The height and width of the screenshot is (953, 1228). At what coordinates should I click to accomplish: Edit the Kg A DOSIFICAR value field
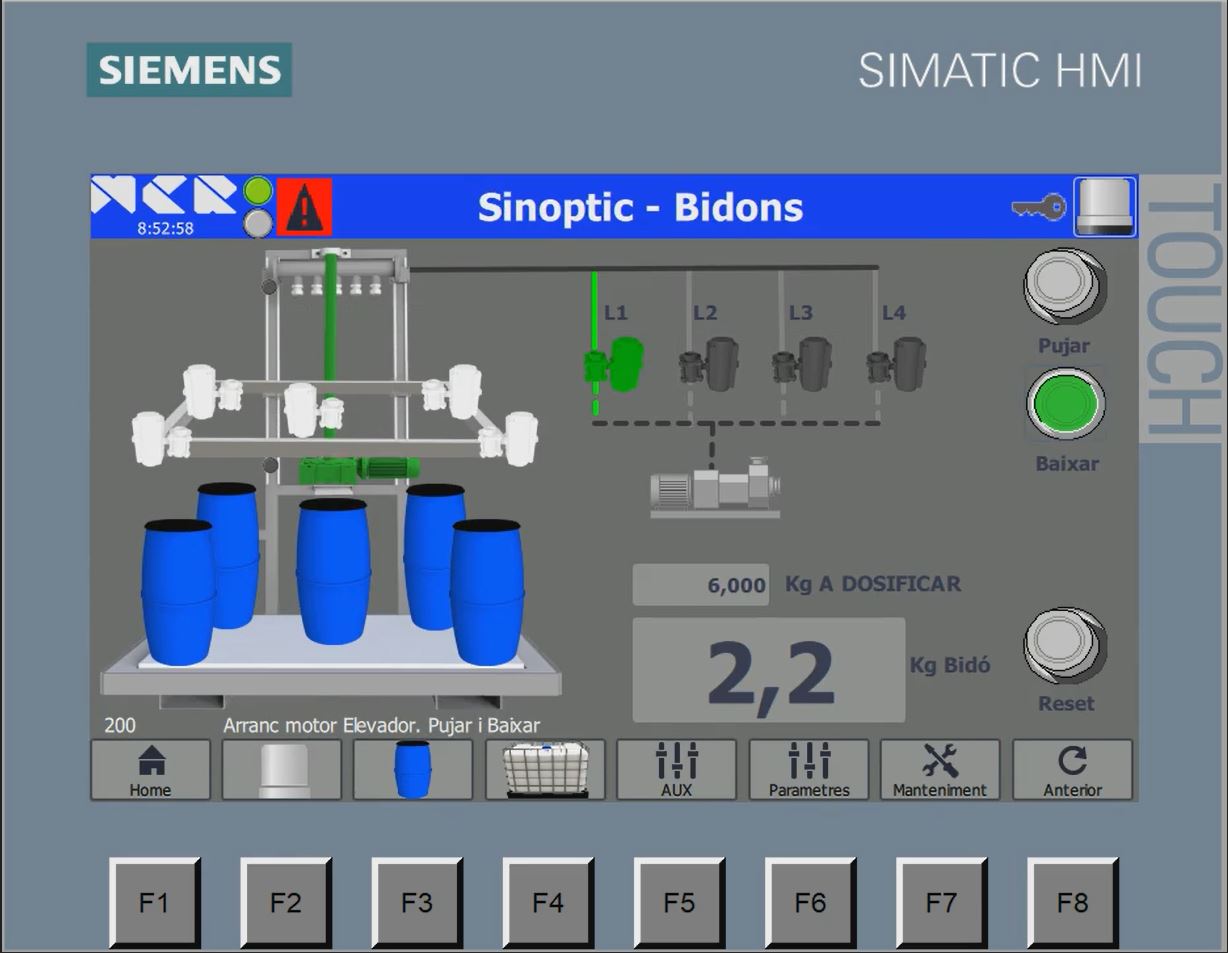coord(701,585)
